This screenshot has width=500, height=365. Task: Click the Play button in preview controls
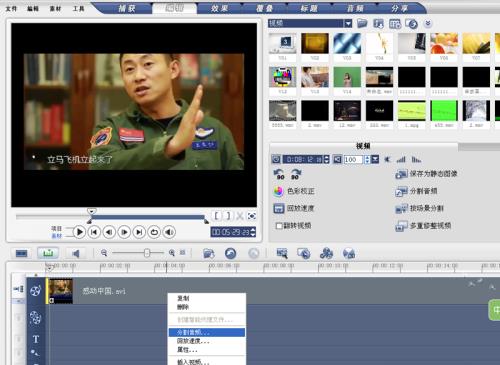pyautogui.click(x=79, y=232)
